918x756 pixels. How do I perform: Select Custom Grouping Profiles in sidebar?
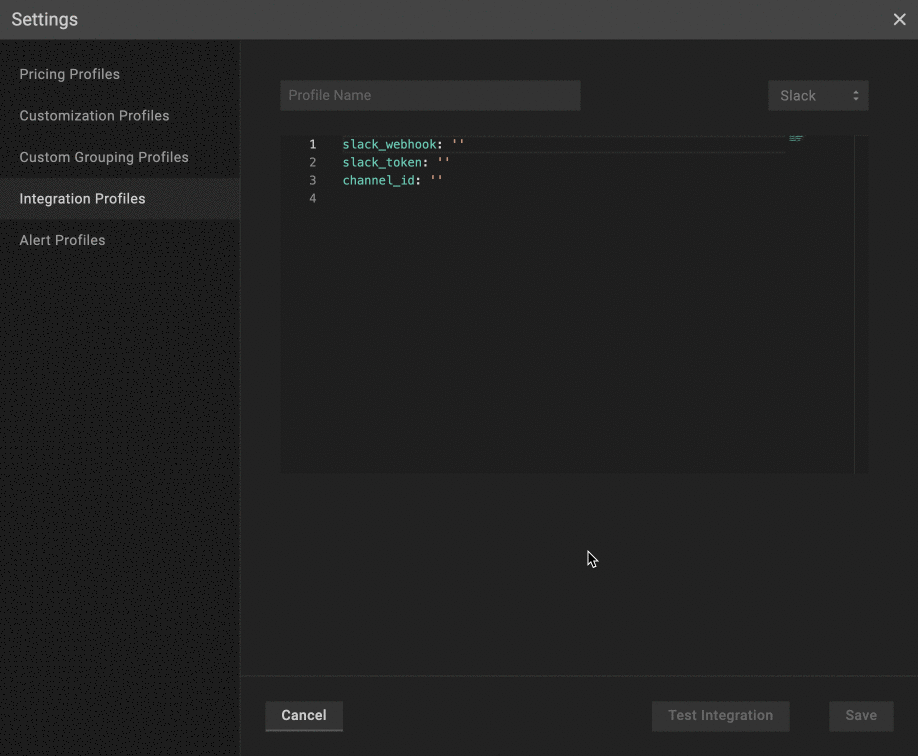click(x=104, y=157)
